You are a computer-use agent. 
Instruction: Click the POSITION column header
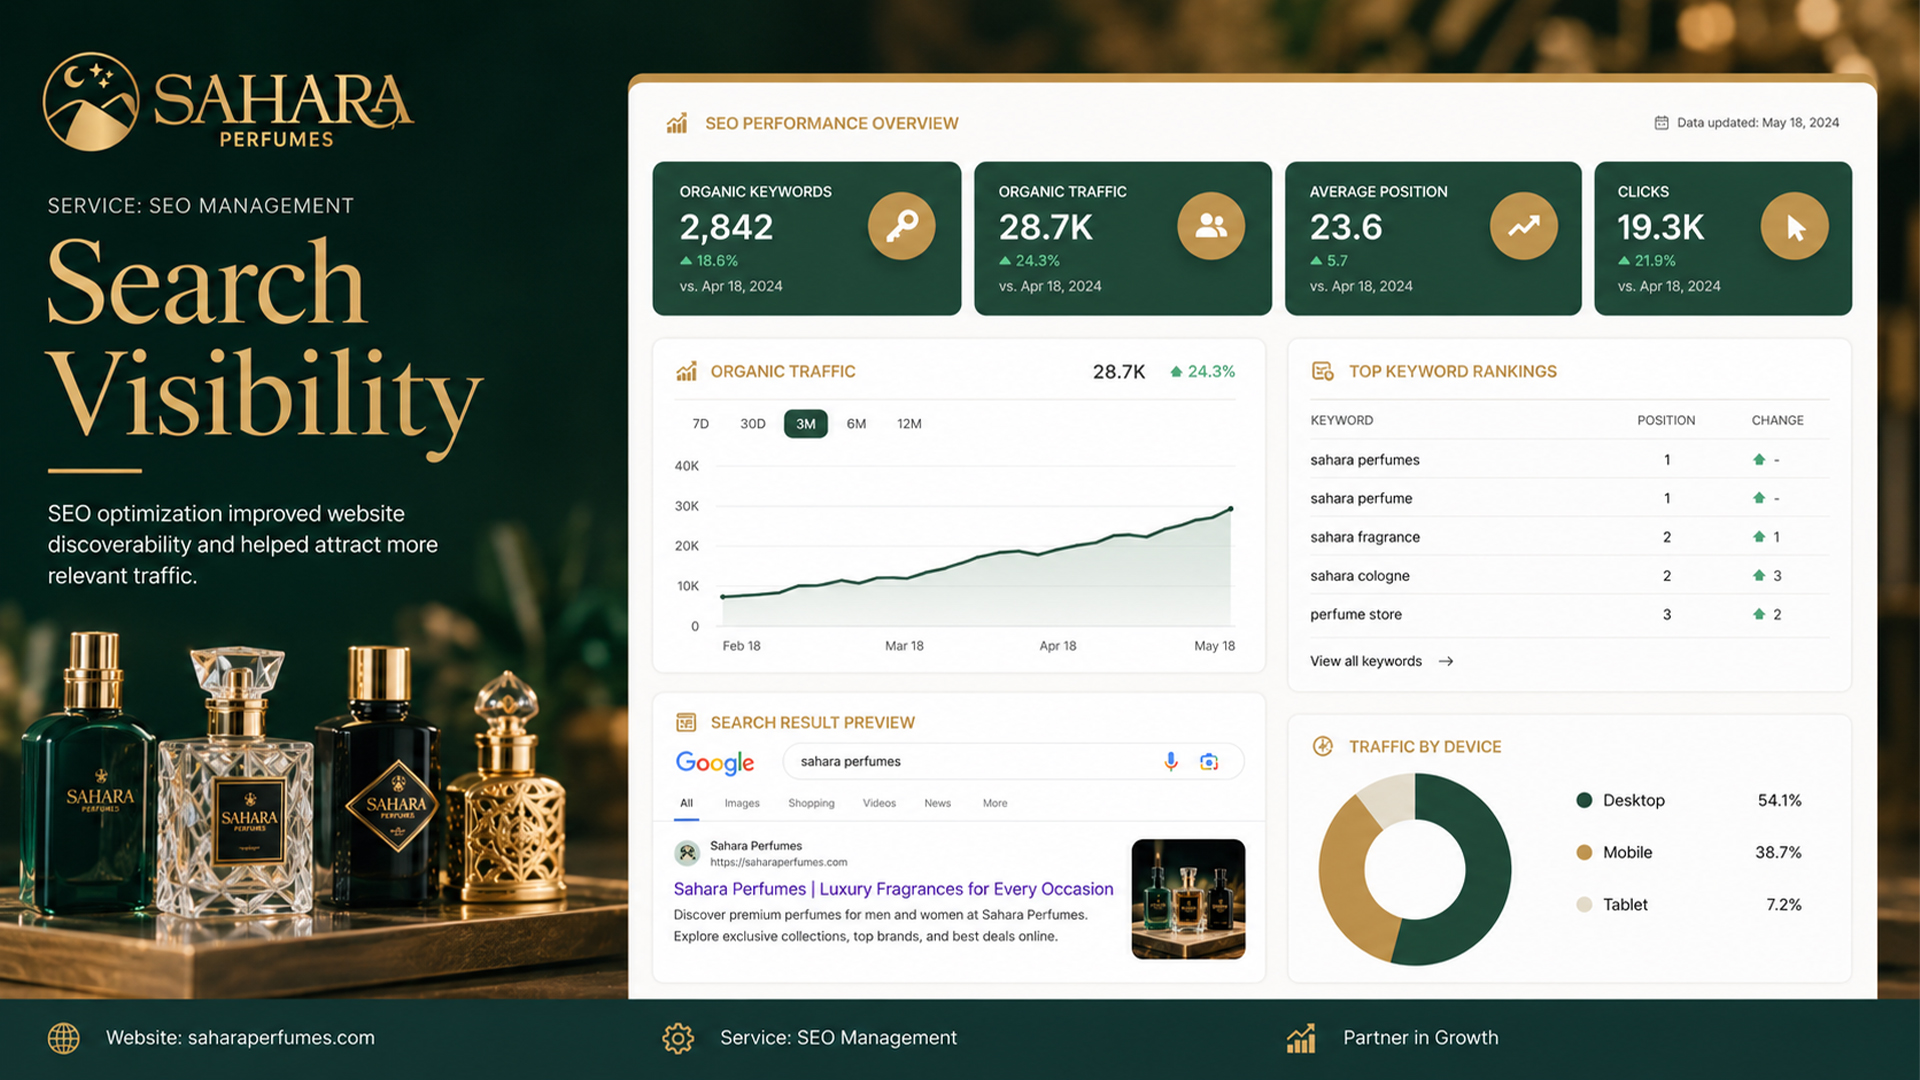click(x=1666, y=421)
